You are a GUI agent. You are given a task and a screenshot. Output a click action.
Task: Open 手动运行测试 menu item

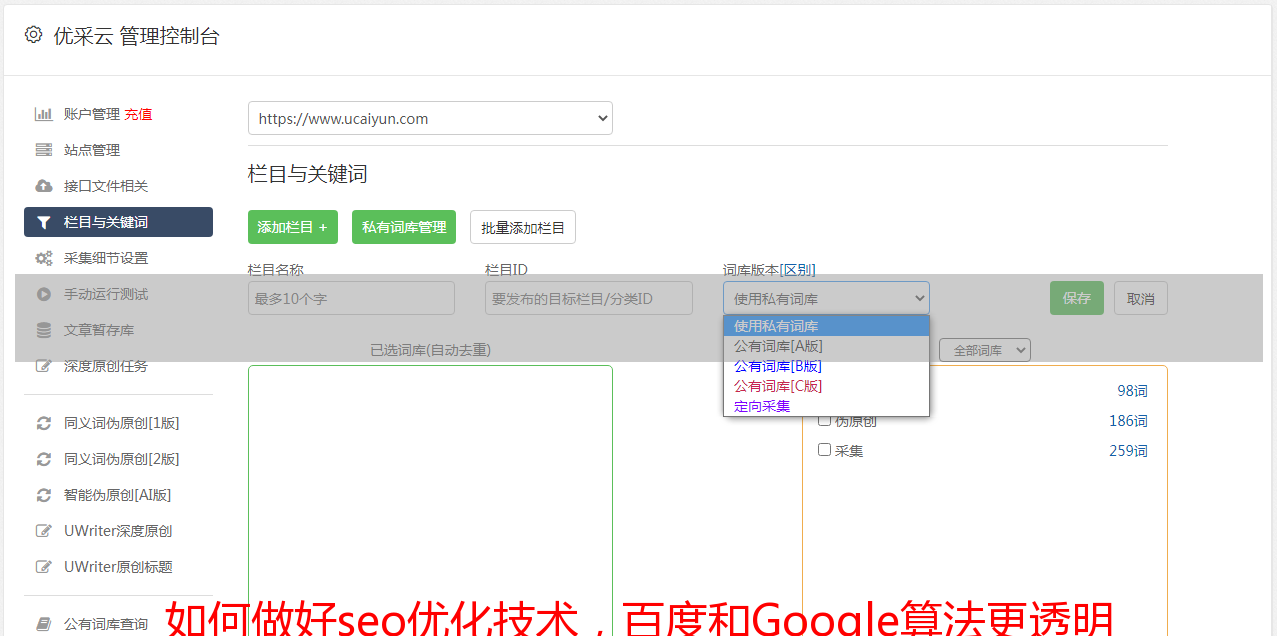pyautogui.click(x=106, y=294)
